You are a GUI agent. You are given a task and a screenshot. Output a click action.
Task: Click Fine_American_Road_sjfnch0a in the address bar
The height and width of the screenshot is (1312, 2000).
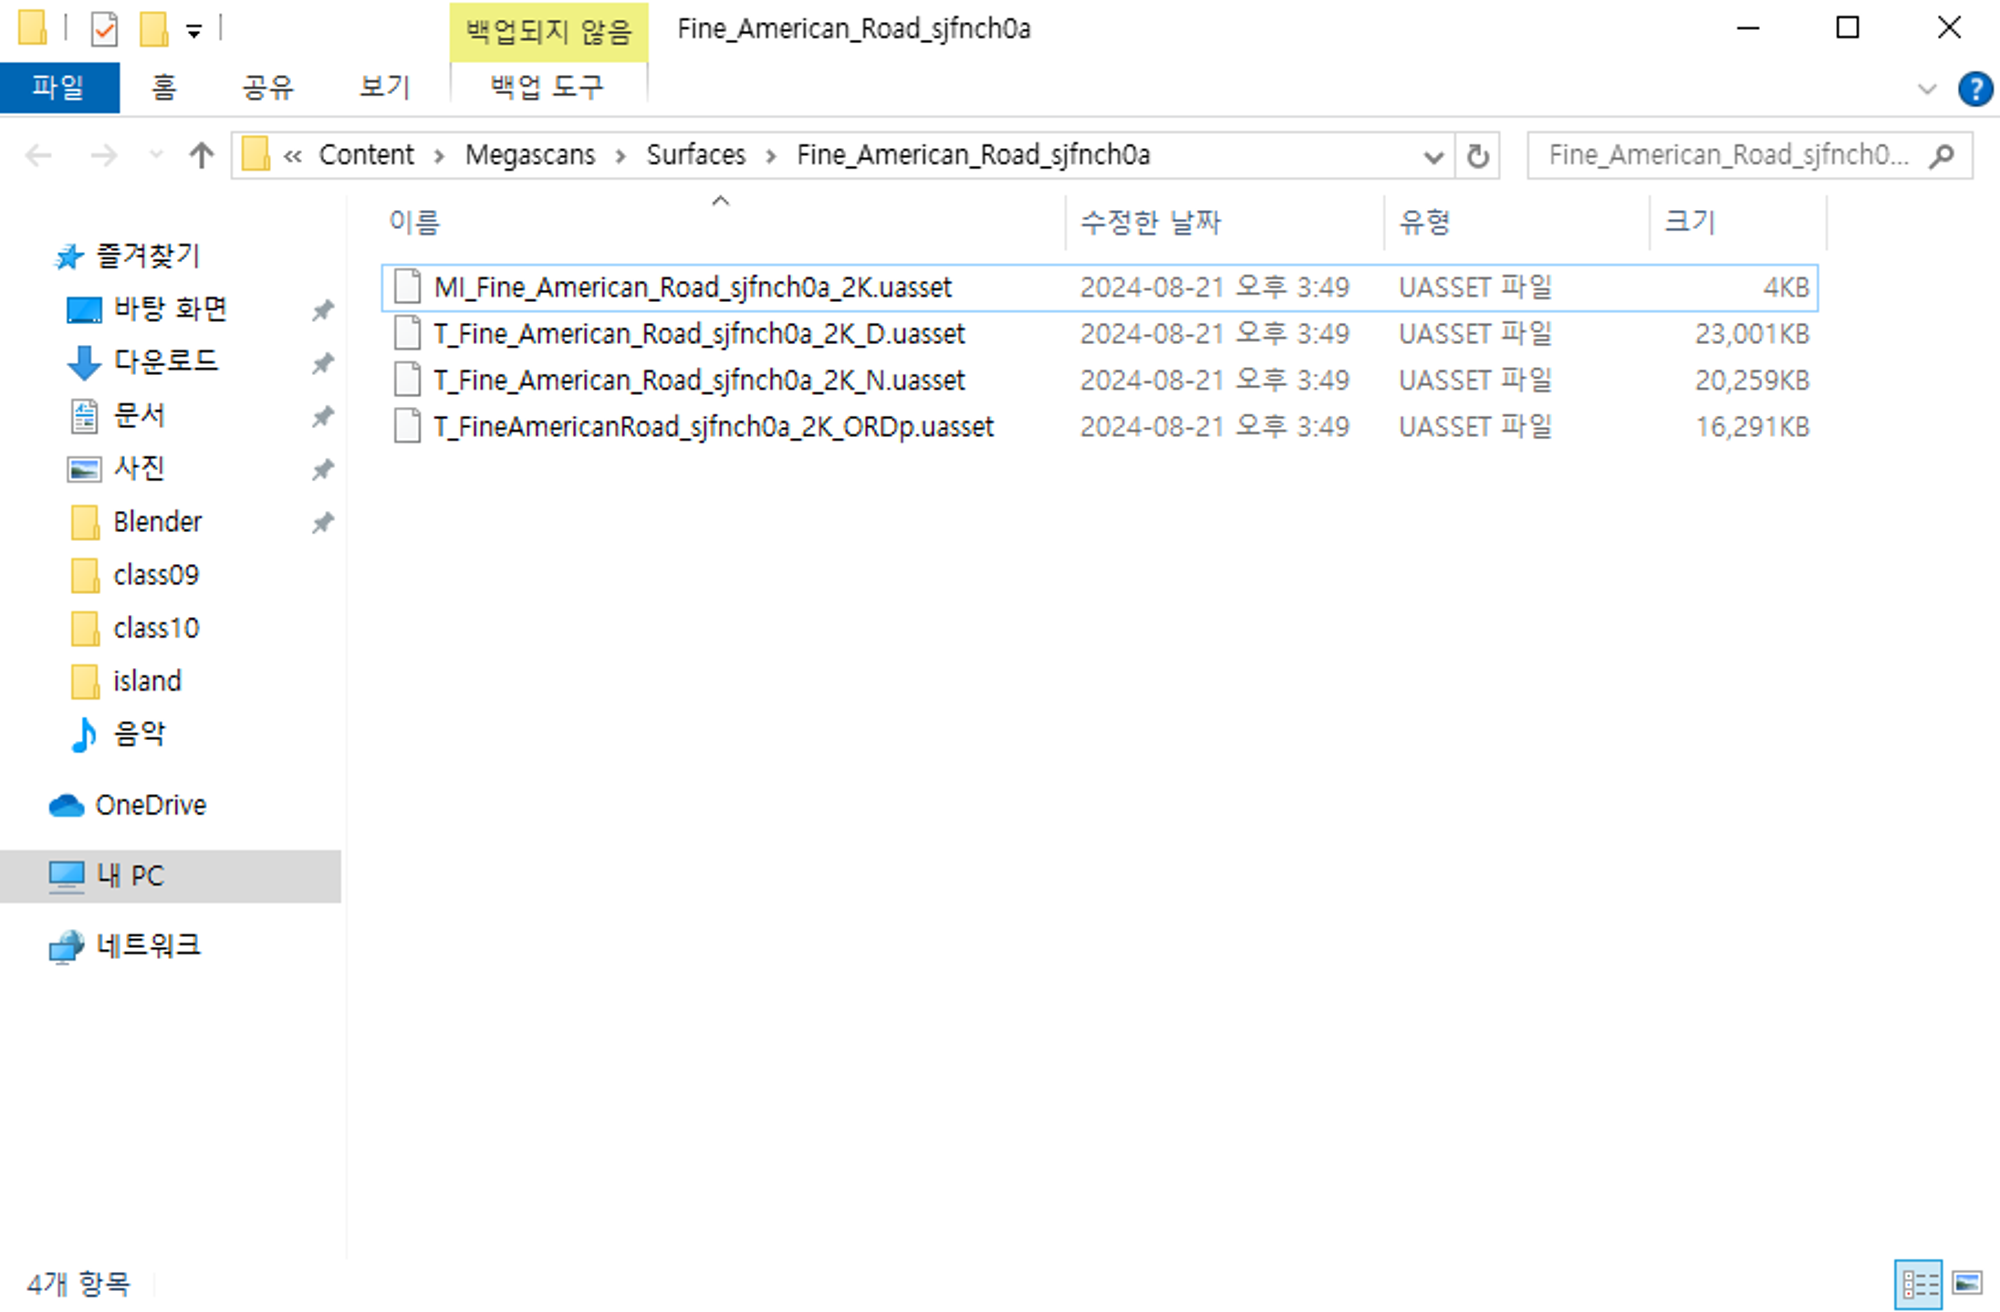point(973,155)
